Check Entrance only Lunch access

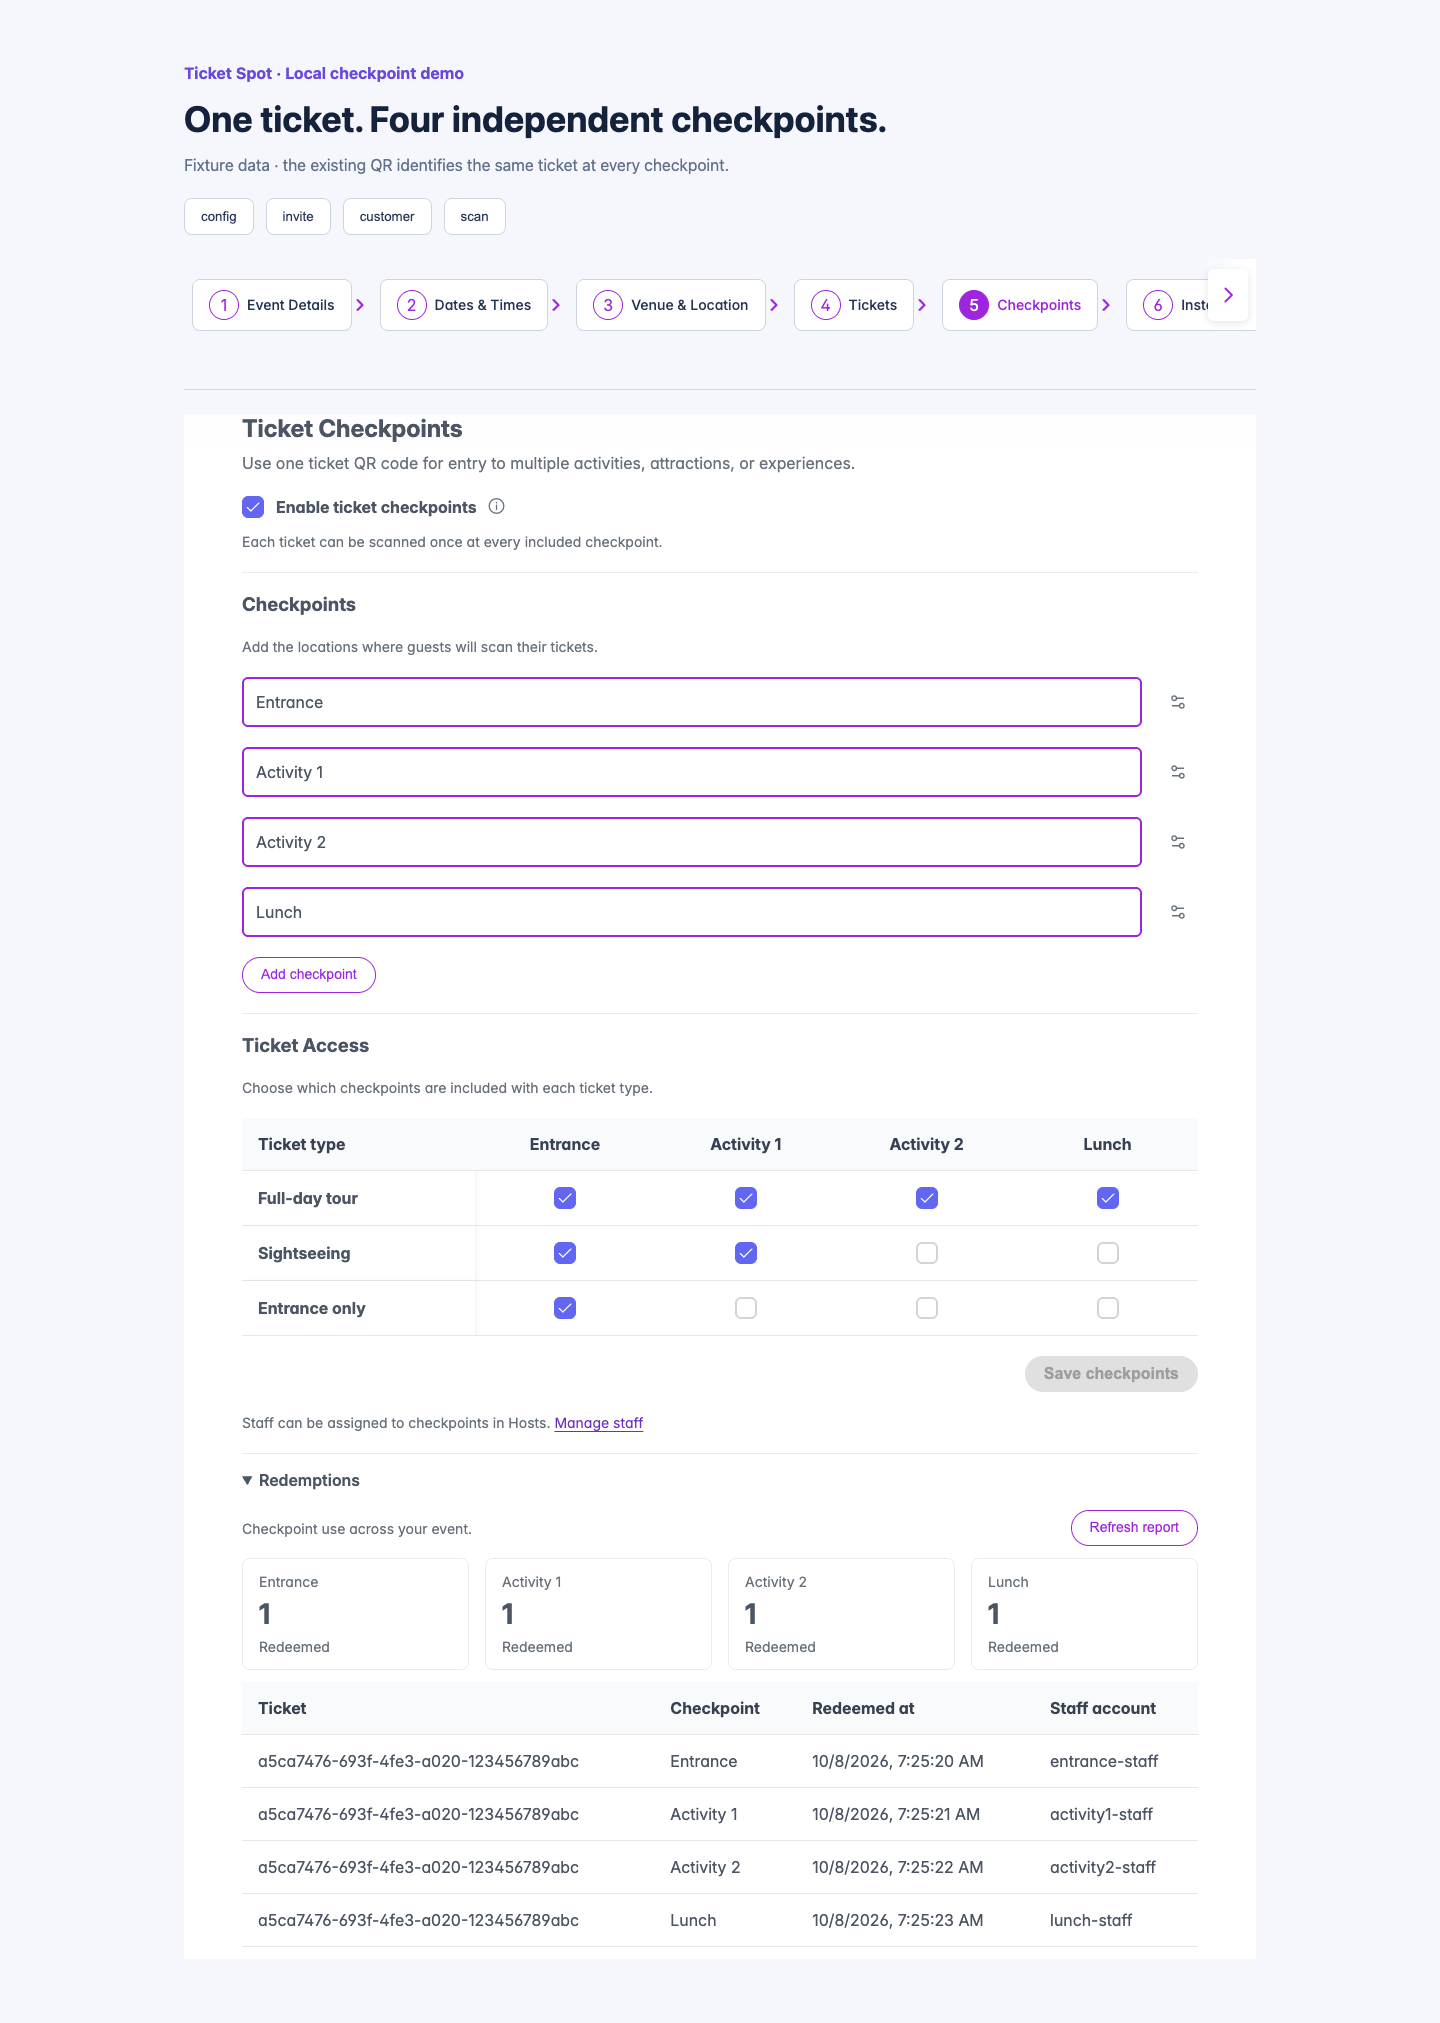[x=1107, y=1308]
